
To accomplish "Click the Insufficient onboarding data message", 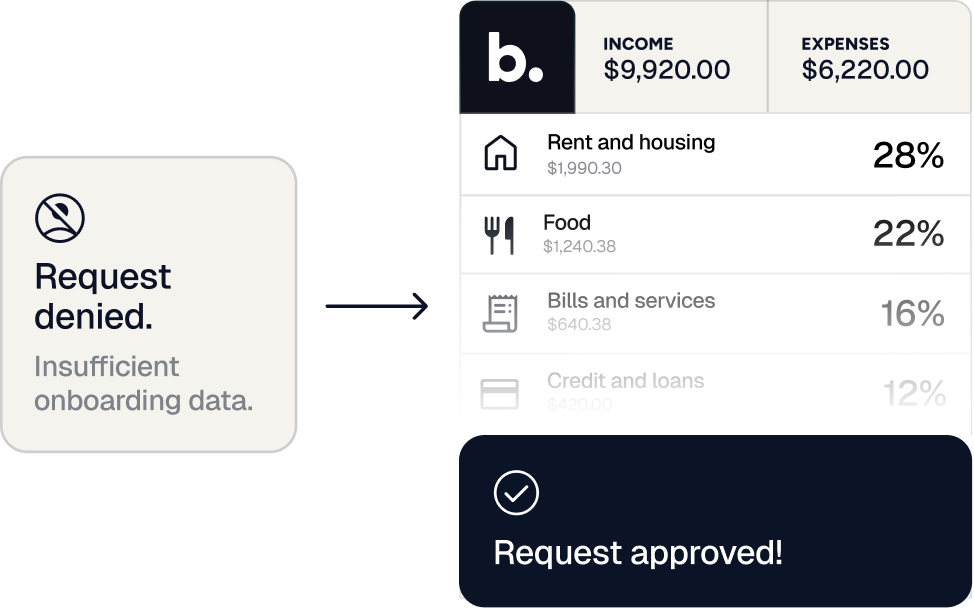I will point(143,384).
